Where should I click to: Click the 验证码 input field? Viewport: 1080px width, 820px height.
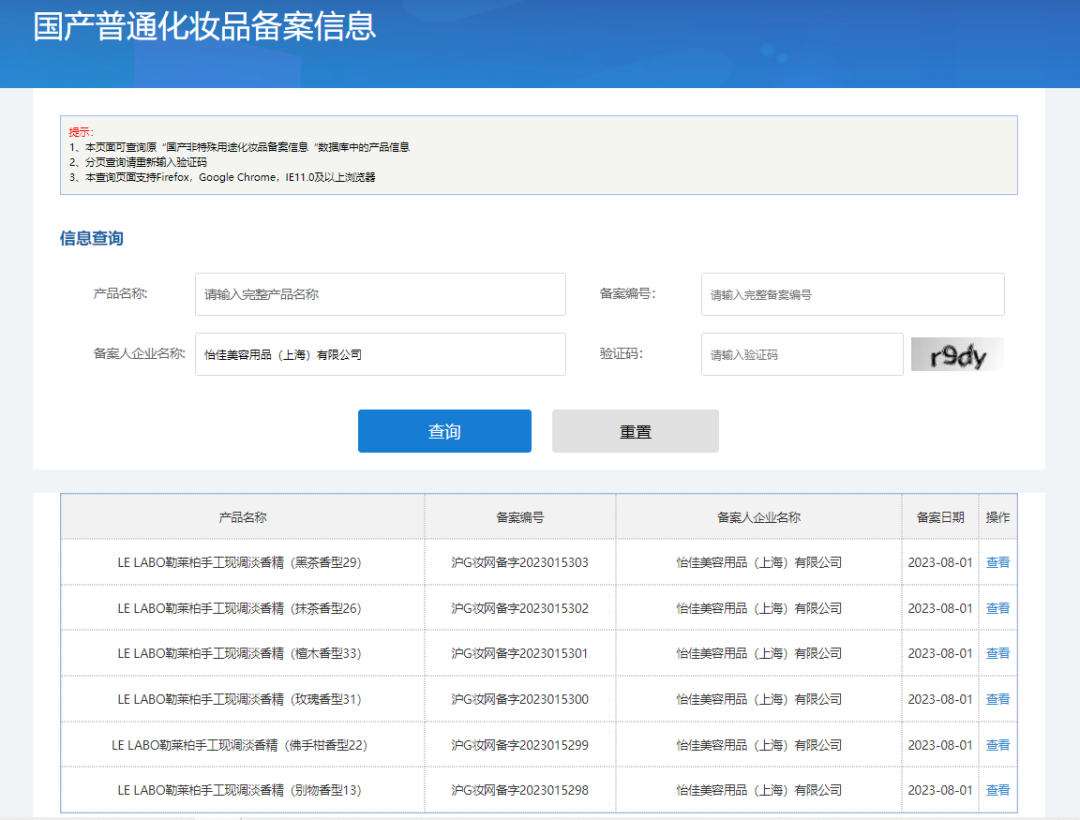pos(802,355)
